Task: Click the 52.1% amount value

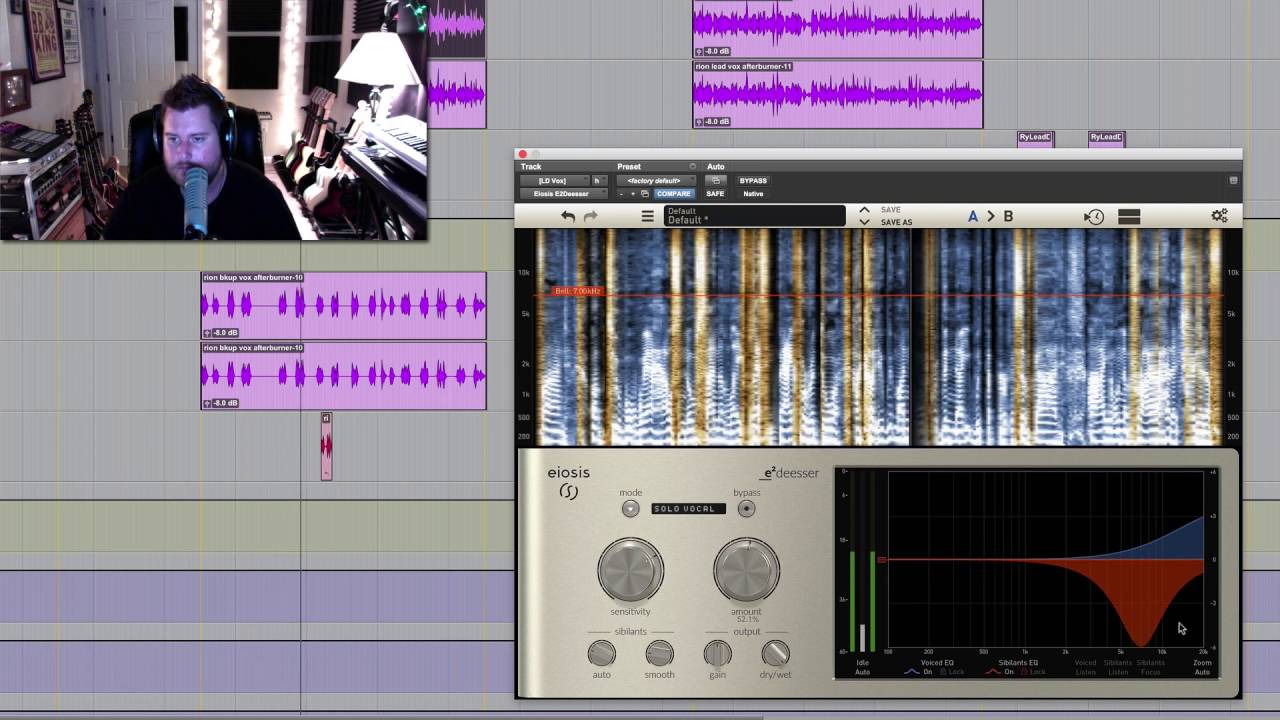Action: pos(747,620)
